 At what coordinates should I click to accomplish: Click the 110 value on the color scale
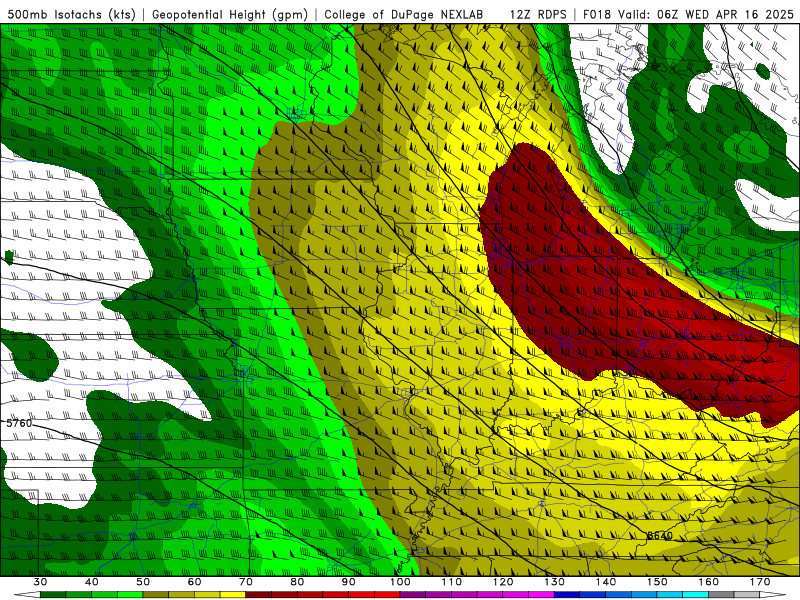(452, 582)
